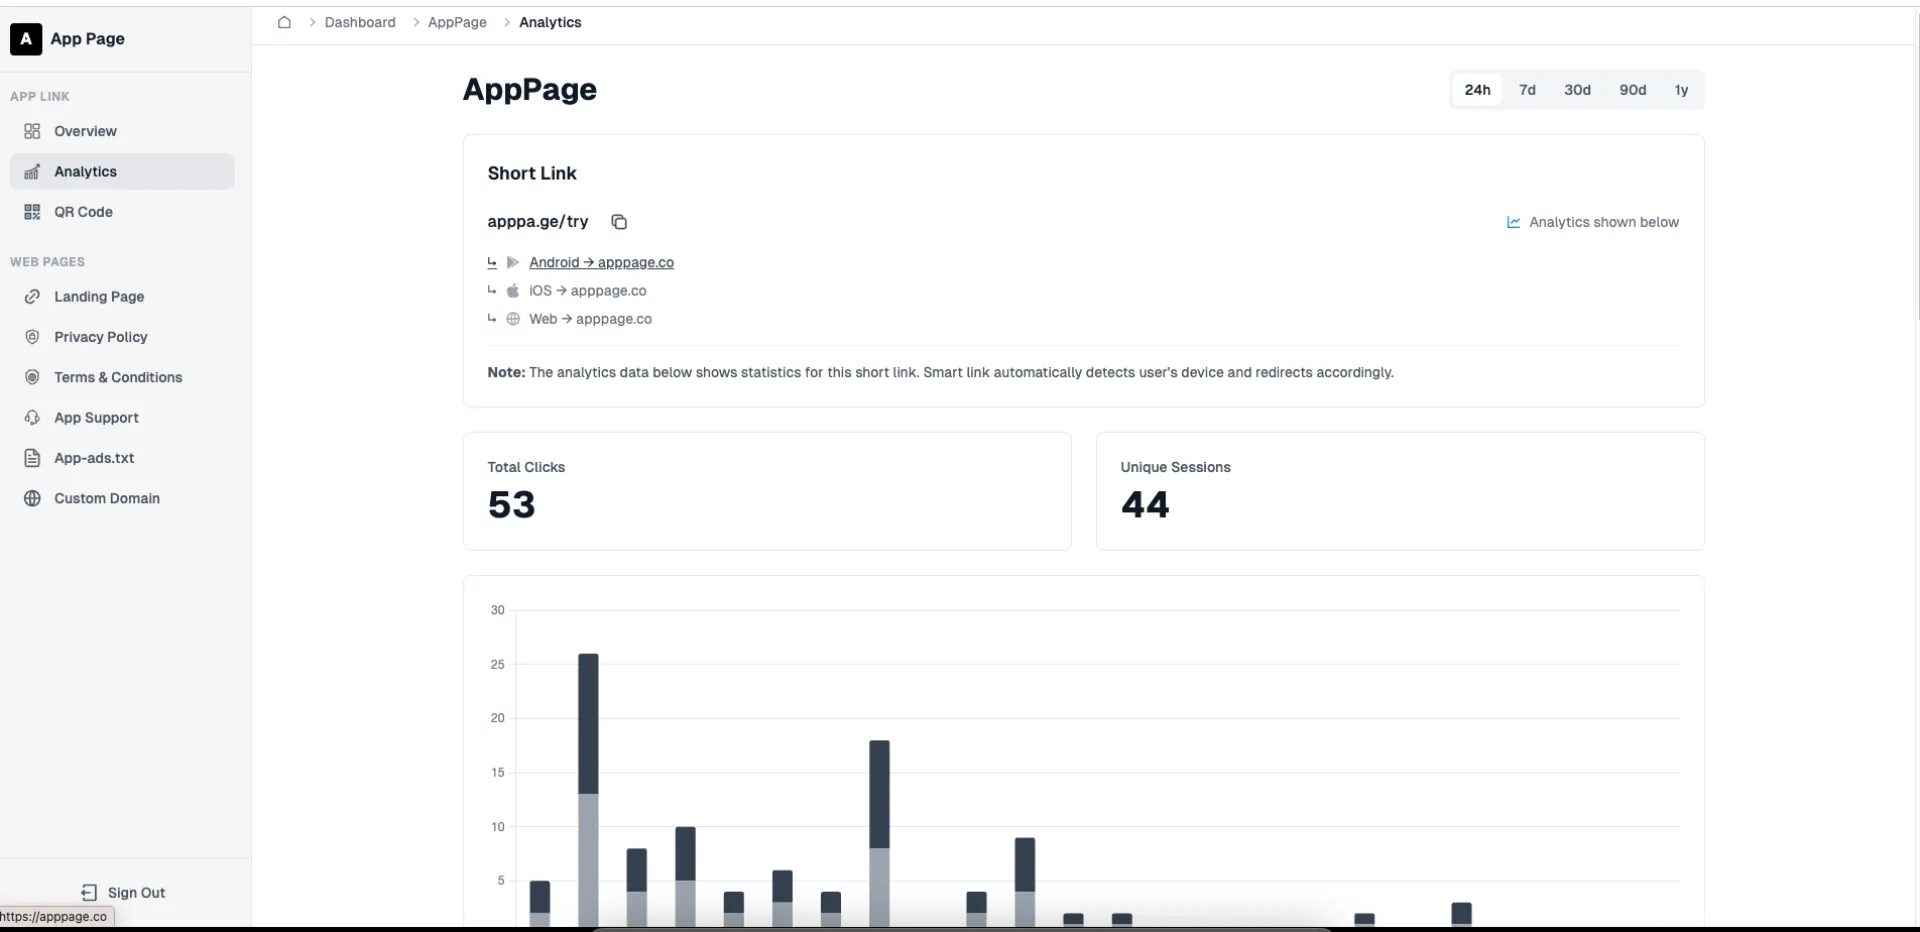
Task: Click the Analytics breadcrumb text
Action: (x=550, y=22)
